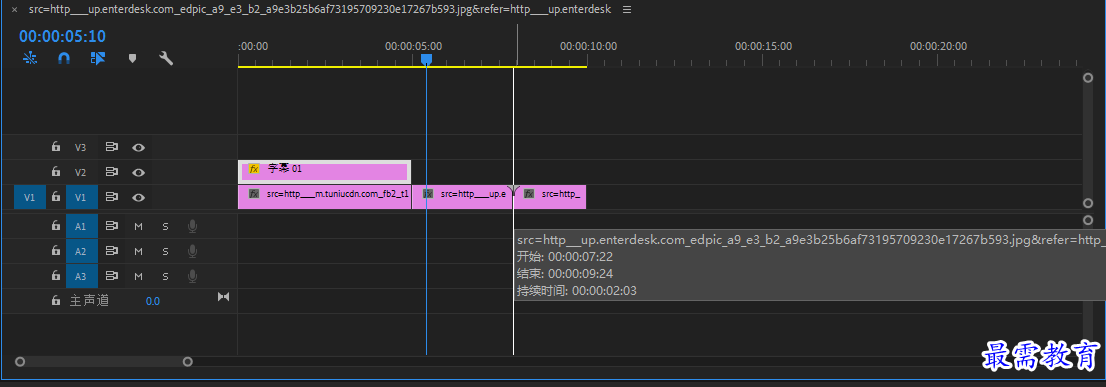
Task: Toggle sync lock on A1
Action: pos(111,226)
